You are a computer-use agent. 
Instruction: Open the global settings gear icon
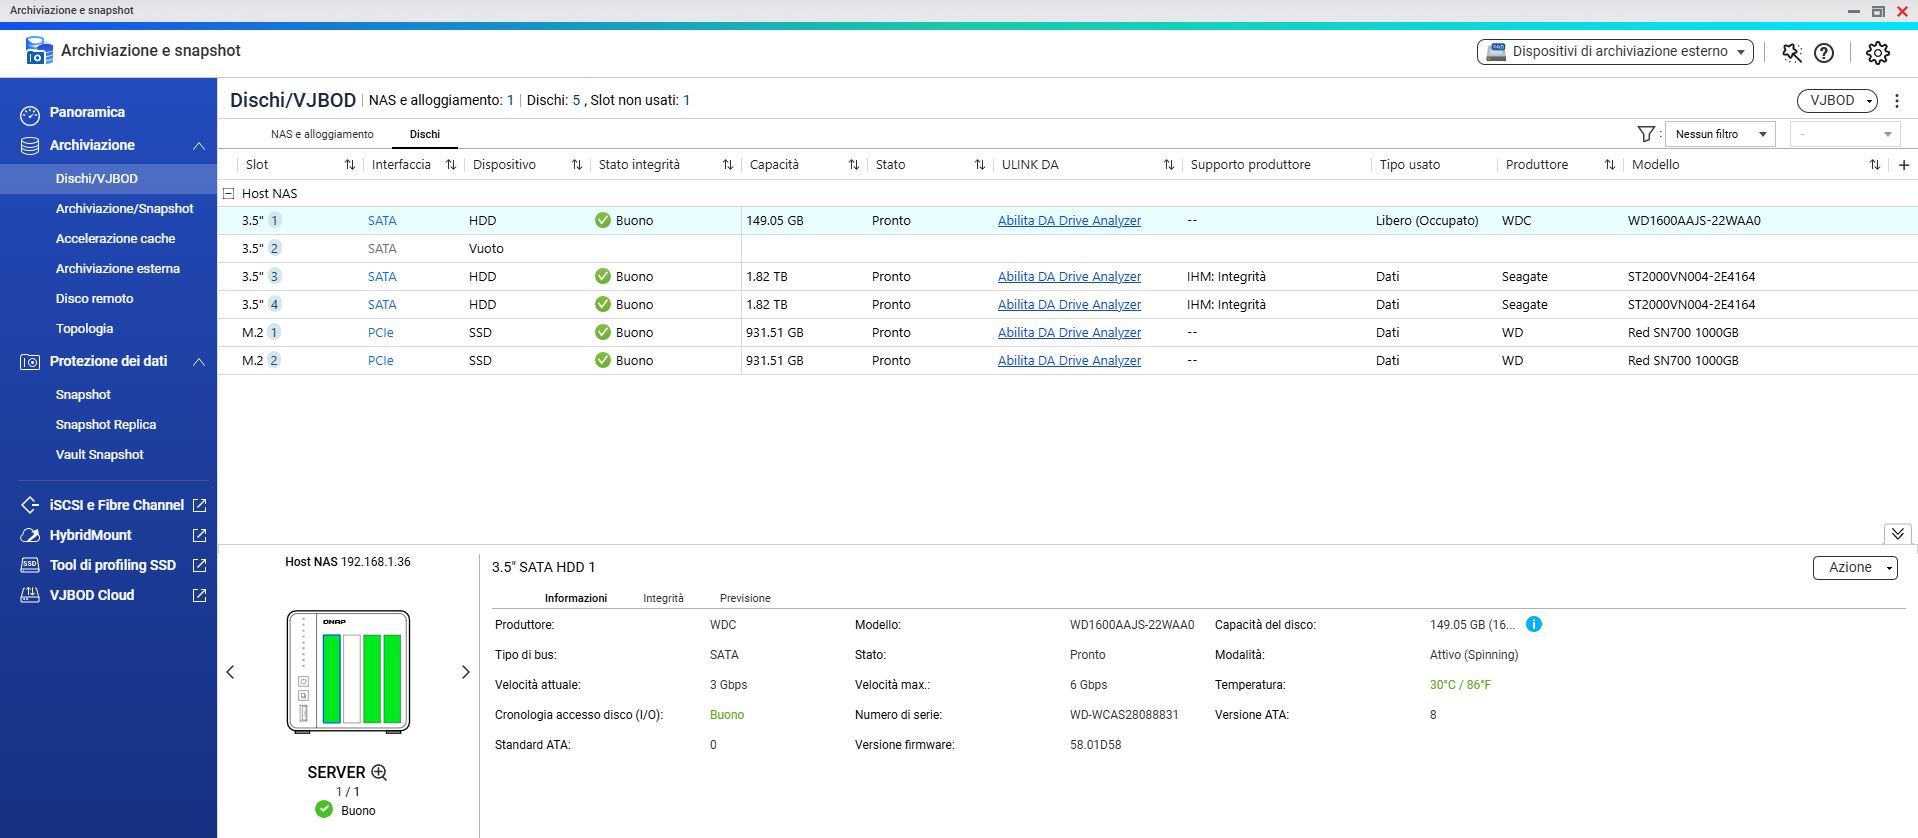click(1877, 53)
